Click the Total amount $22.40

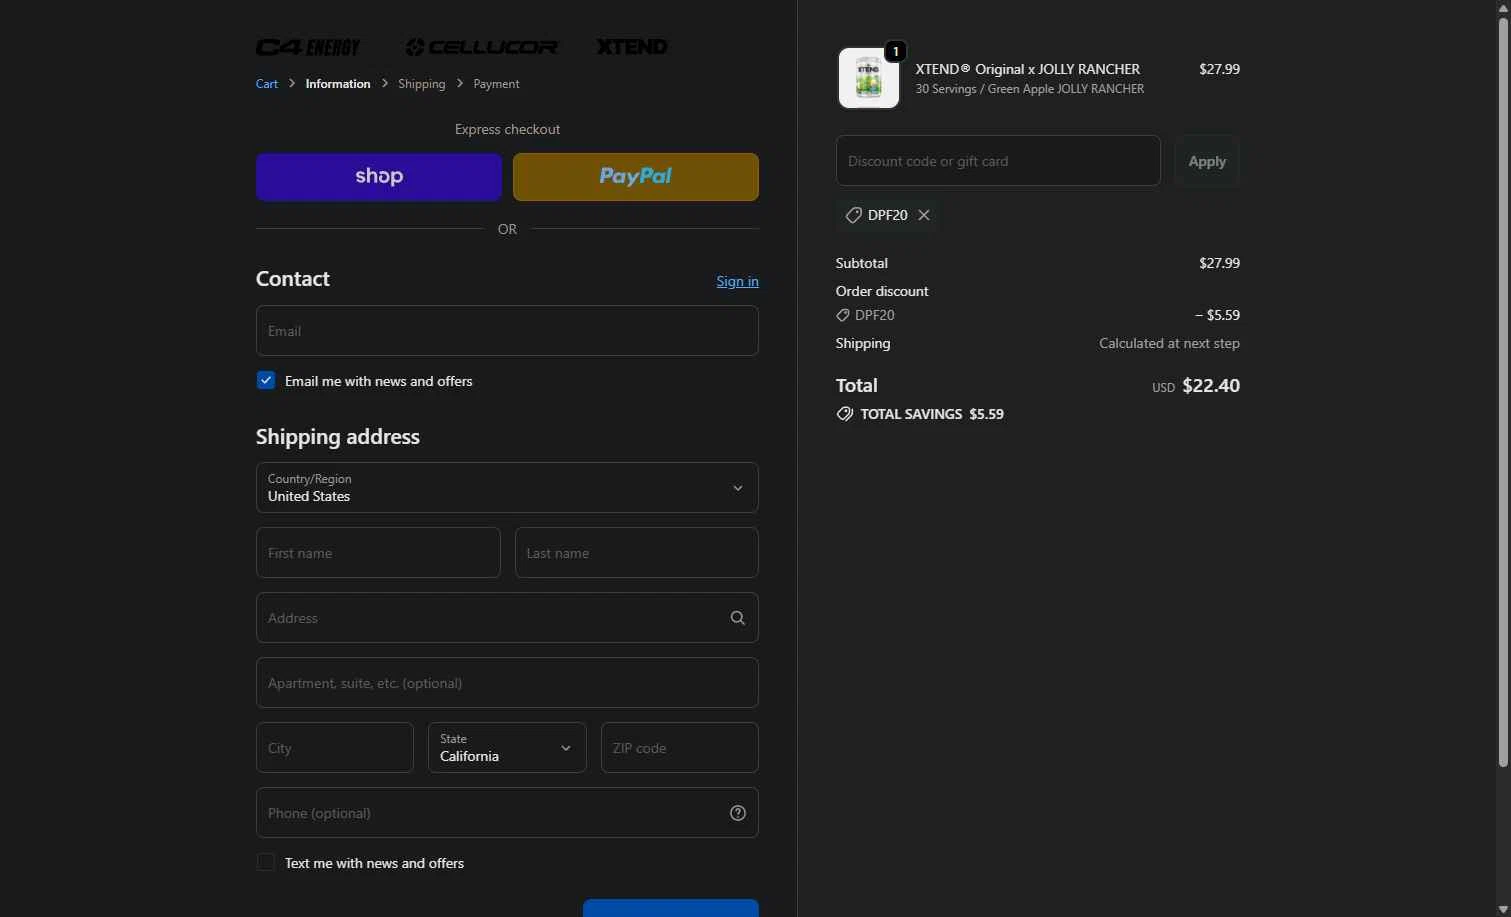tap(1211, 386)
